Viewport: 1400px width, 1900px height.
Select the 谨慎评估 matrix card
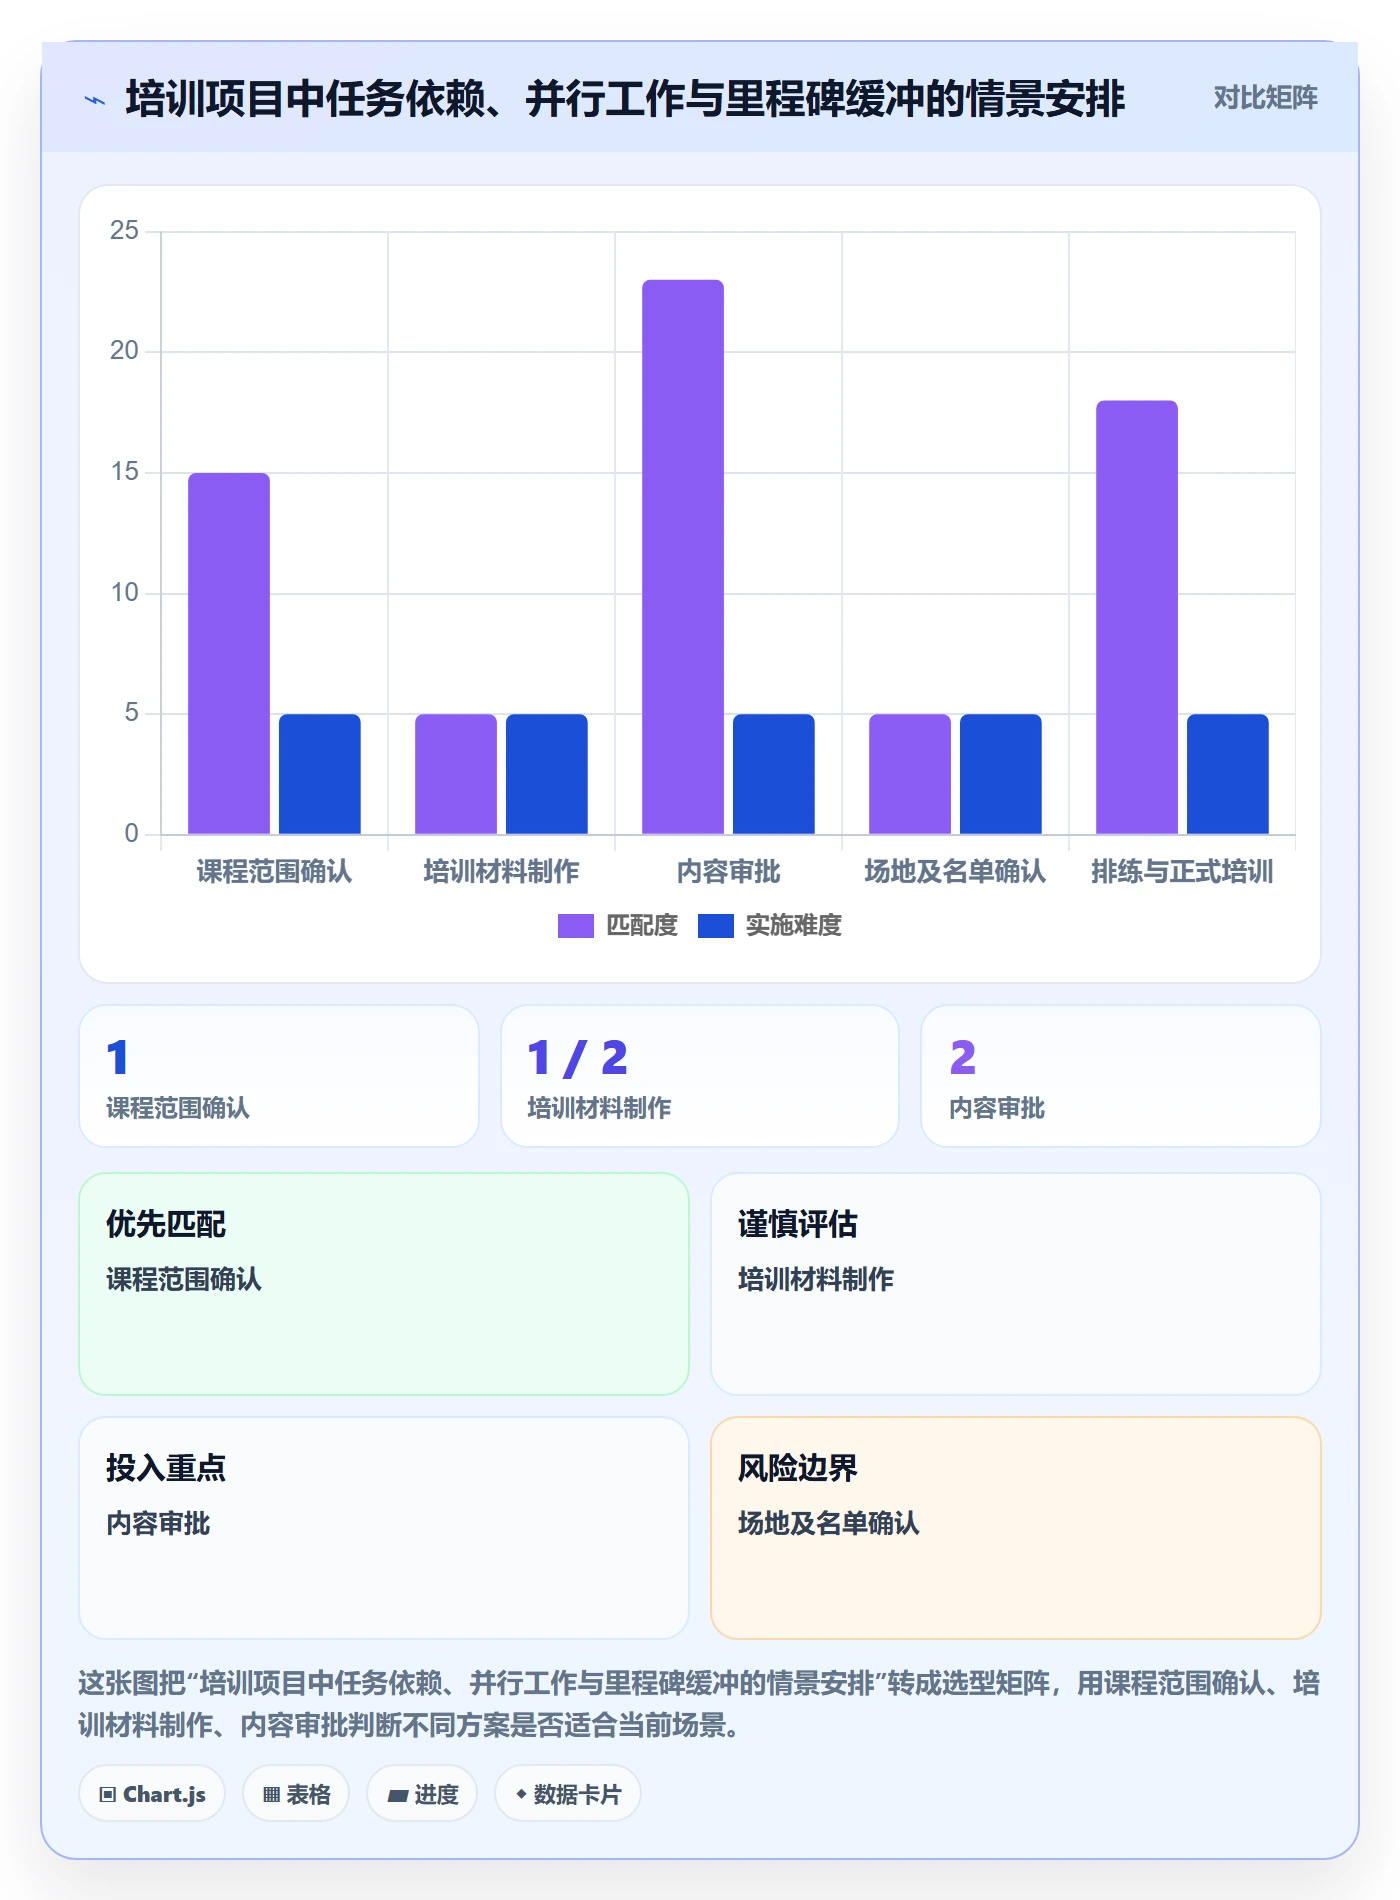pyautogui.click(x=1016, y=1284)
